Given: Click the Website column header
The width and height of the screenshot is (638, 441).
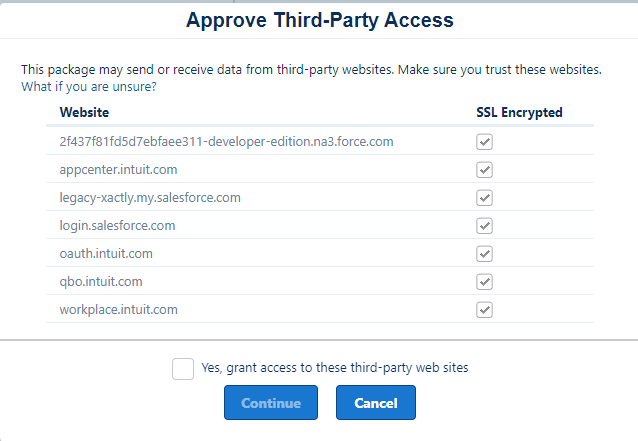Looking at the screenshot, I should 84,112.
